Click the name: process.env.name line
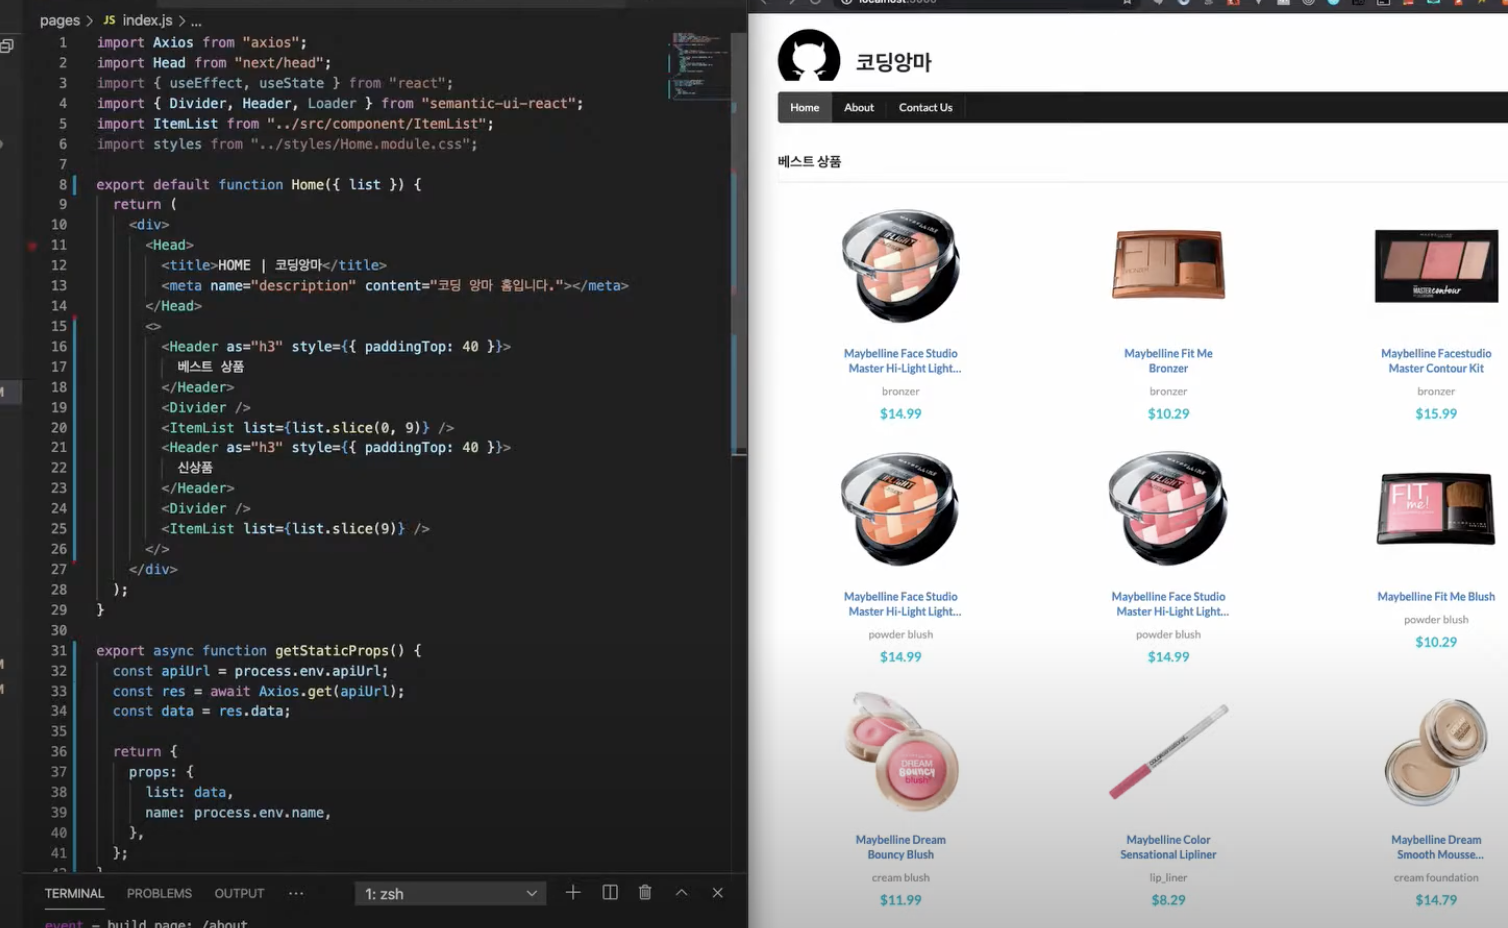This screenshot has height=928, width=1508. point(238,813)
